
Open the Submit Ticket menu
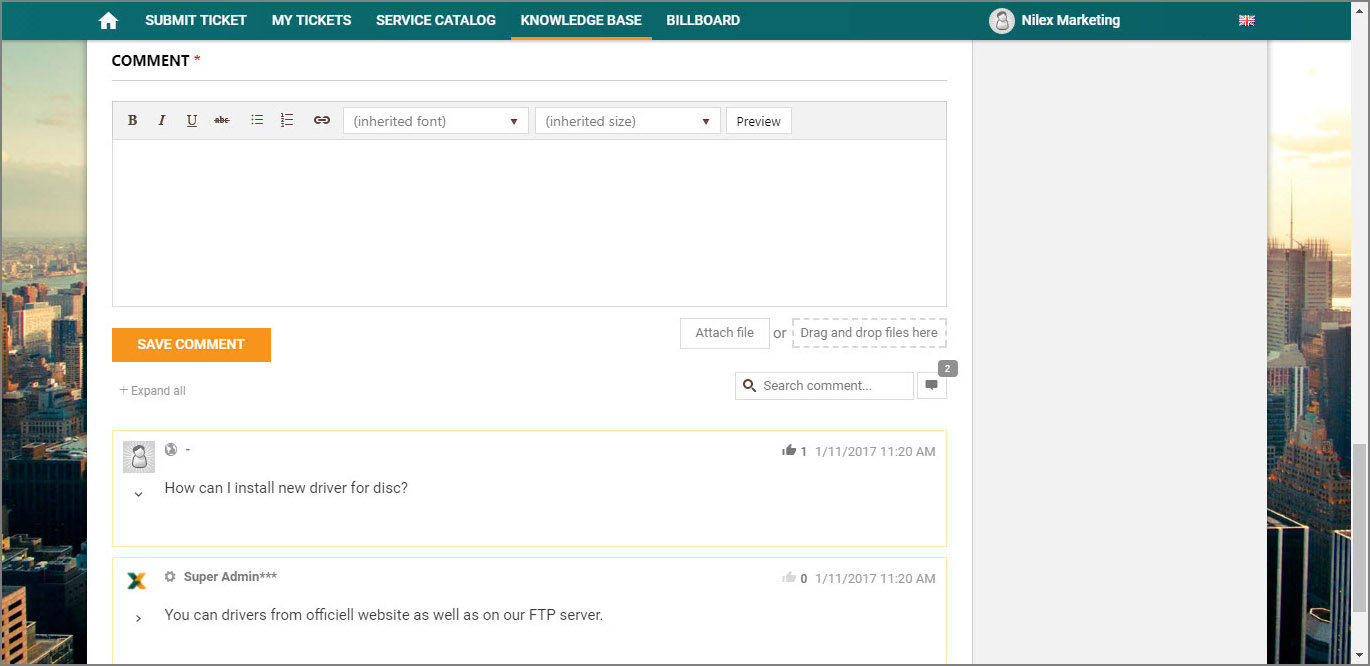coord(196,20)
